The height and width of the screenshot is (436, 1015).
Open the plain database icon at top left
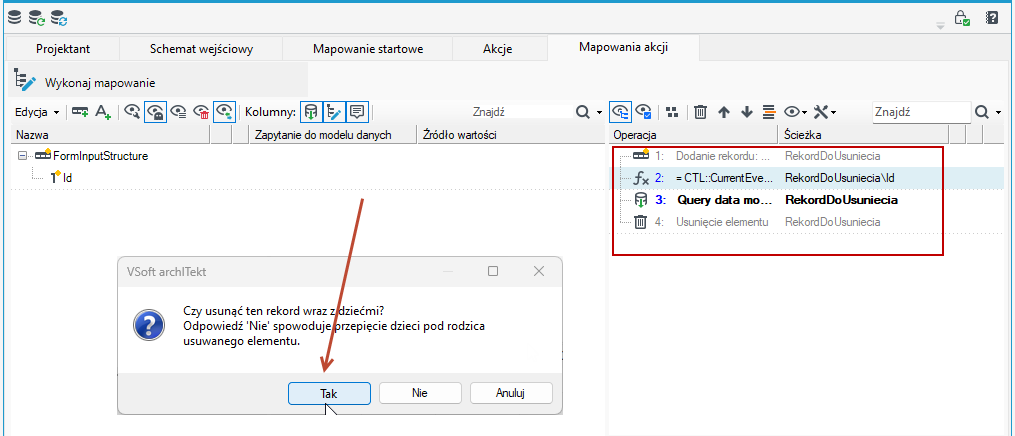14,18
